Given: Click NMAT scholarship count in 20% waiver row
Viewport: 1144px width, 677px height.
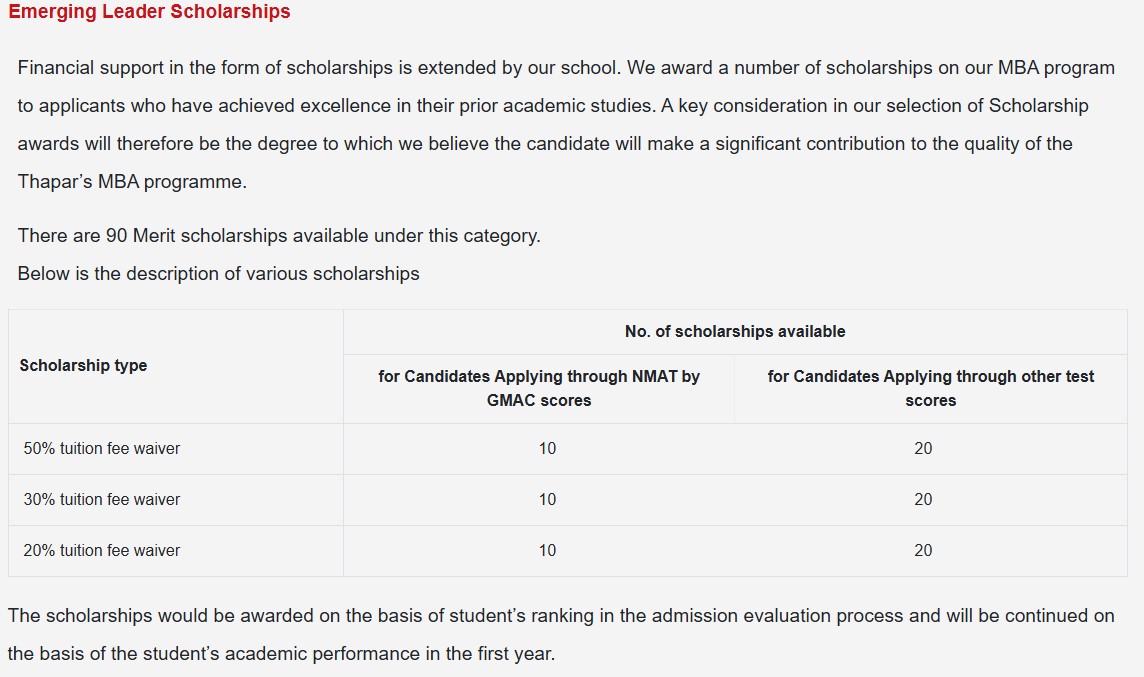Looking at the screenshot, I should (x=547, y=550).
